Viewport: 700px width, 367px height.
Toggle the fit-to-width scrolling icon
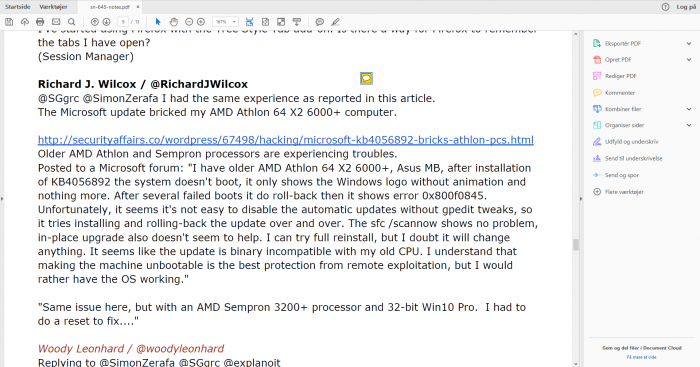click(x=249, y=22)
